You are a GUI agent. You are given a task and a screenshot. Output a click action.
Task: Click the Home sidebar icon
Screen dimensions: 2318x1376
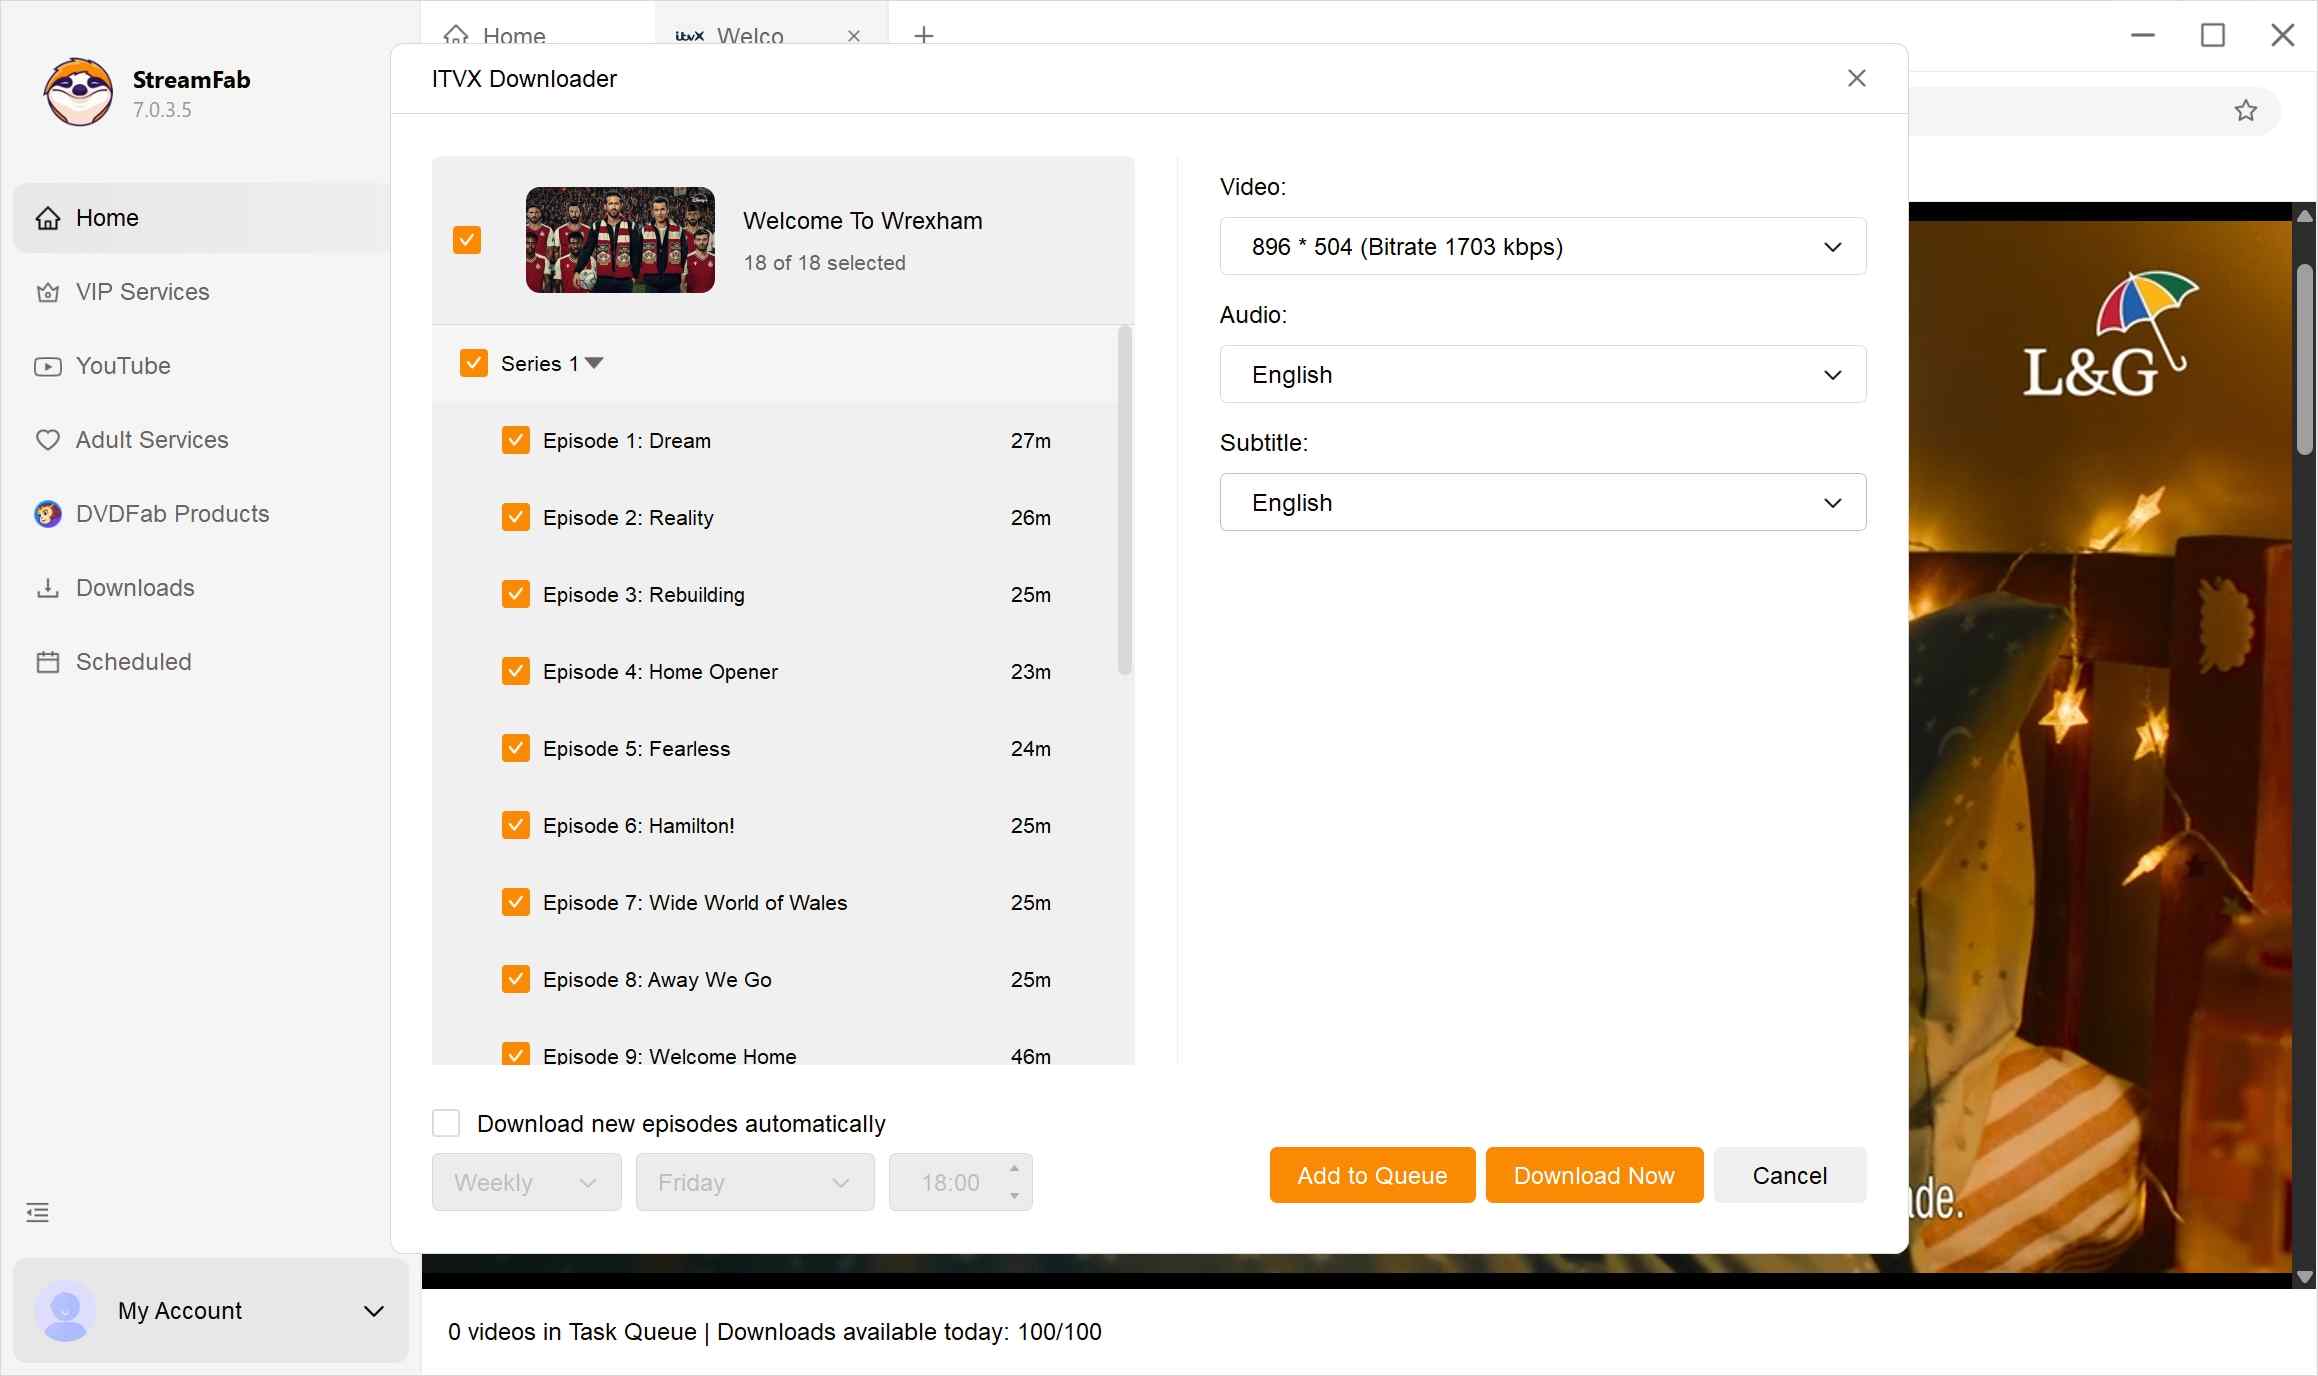[48, 218]
